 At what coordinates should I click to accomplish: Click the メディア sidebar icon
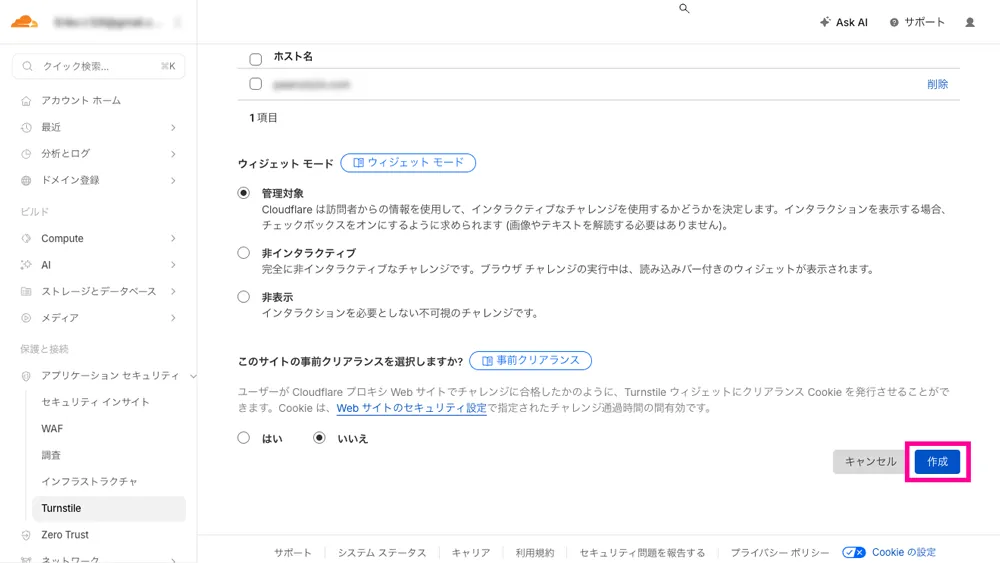[x=26, y=318]
